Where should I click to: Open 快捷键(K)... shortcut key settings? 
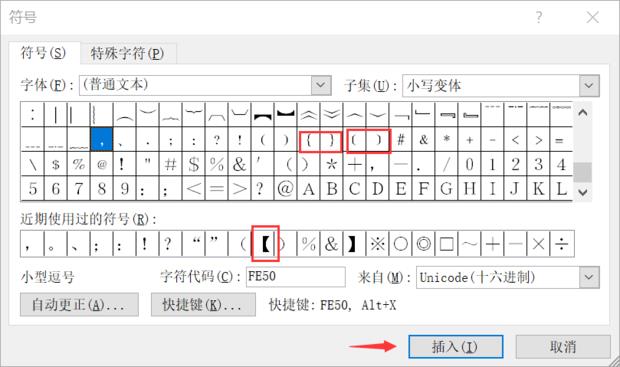click(203, 305)
